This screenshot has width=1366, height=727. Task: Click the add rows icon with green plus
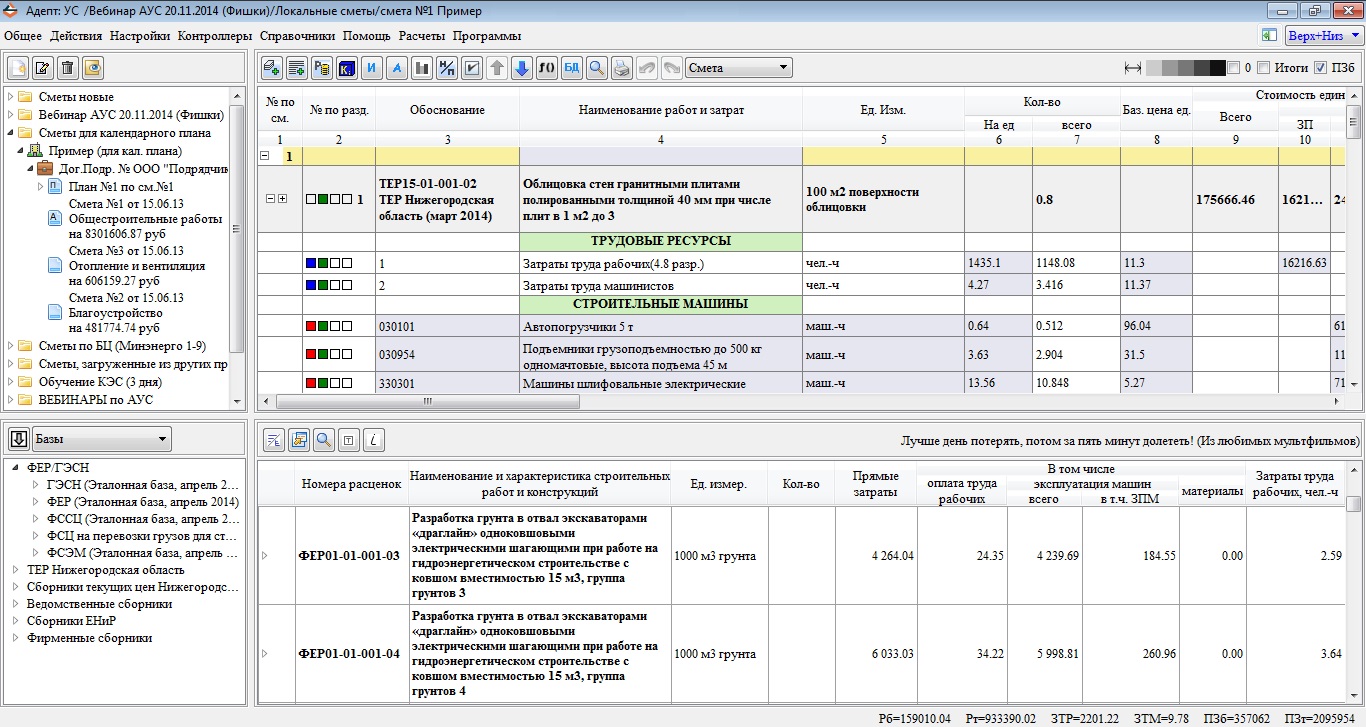(297, 68)
